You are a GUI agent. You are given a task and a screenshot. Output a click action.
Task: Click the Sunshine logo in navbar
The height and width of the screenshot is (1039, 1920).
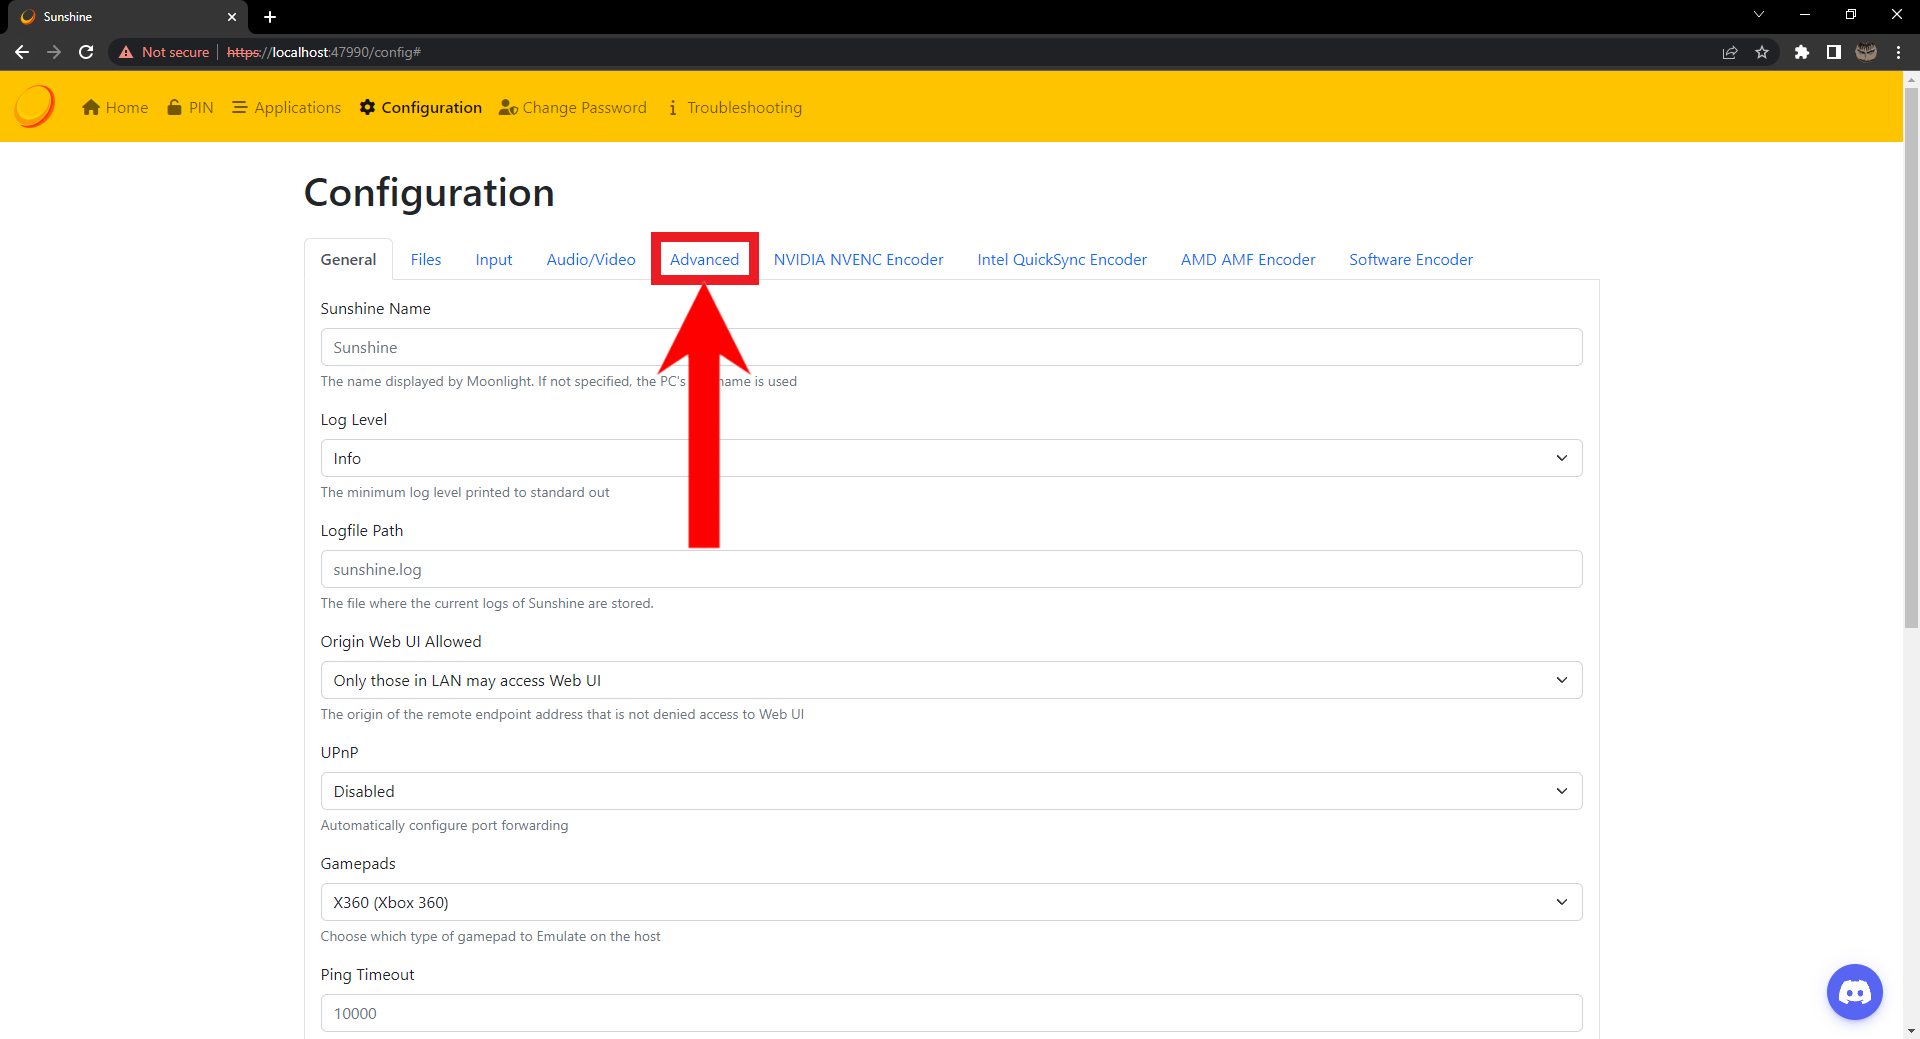pyautogui.click(x=34, y=106)
